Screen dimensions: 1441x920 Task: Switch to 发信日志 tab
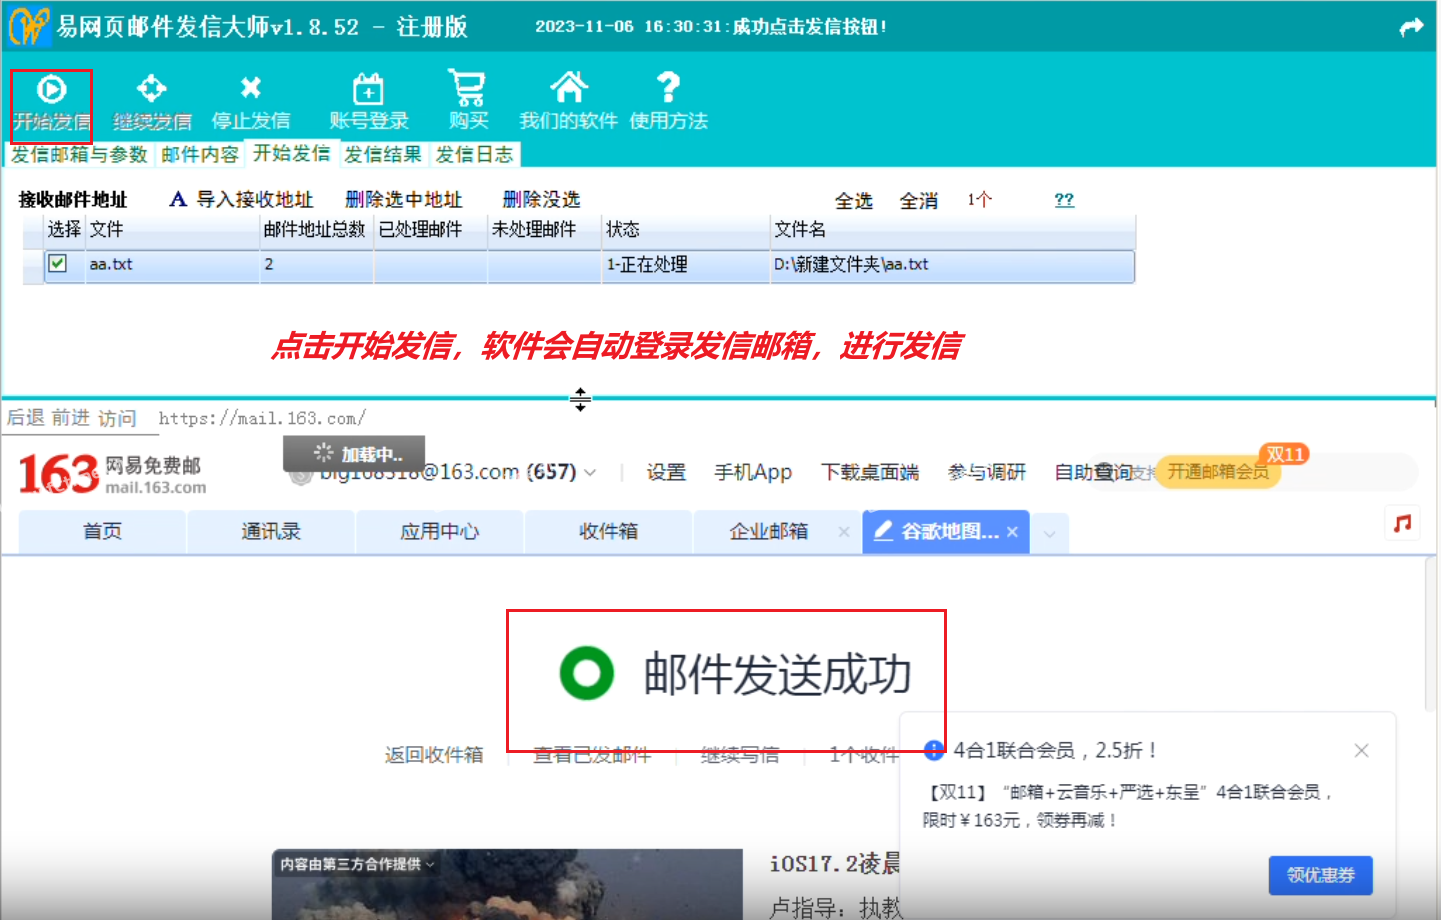tap(474, 154)
